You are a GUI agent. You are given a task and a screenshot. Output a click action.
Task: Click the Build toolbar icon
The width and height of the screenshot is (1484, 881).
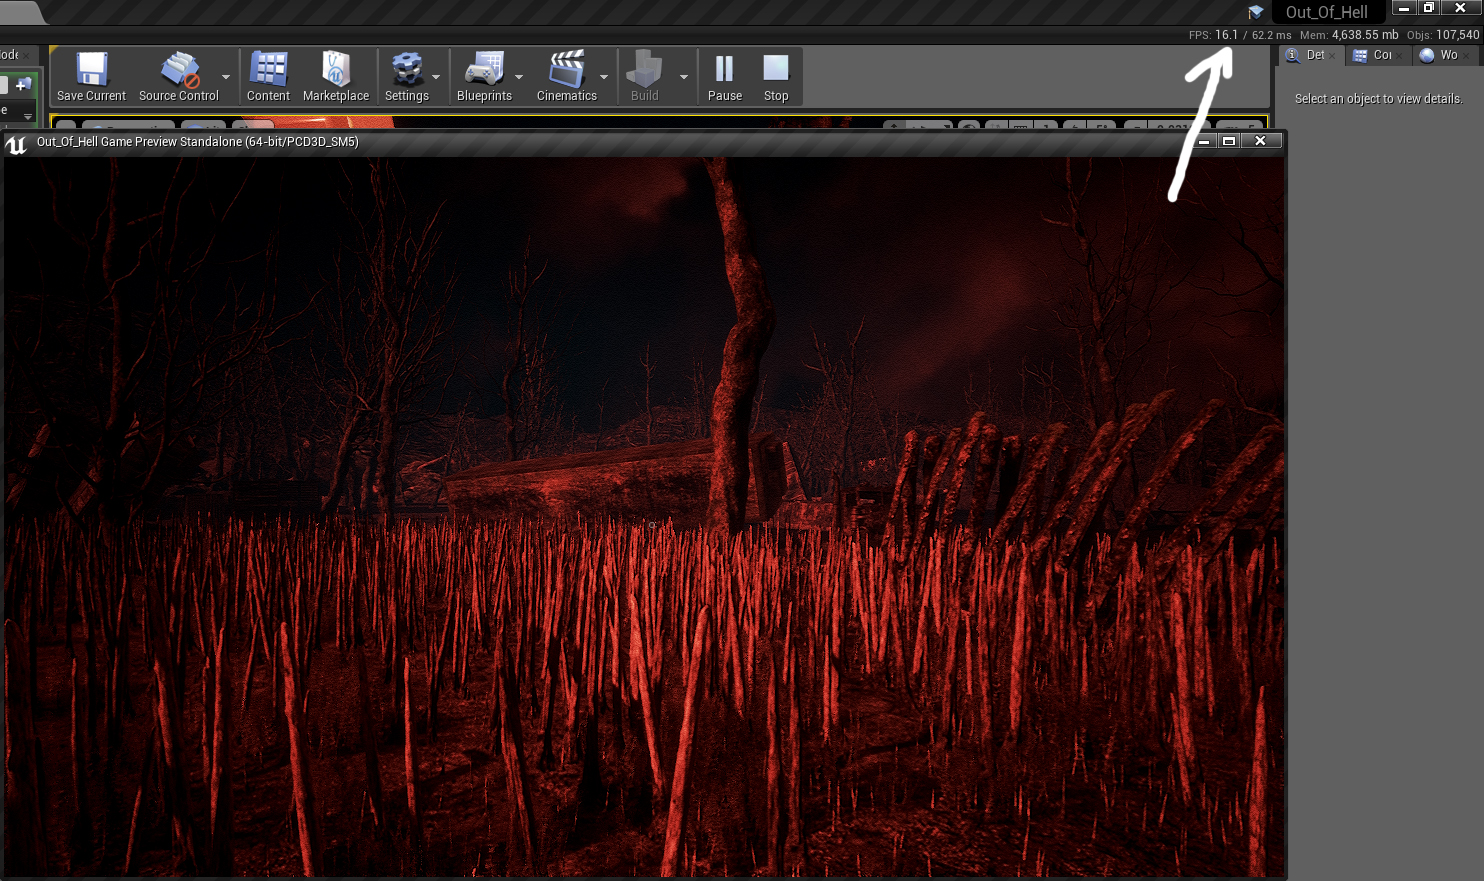[x=644, y=70]
